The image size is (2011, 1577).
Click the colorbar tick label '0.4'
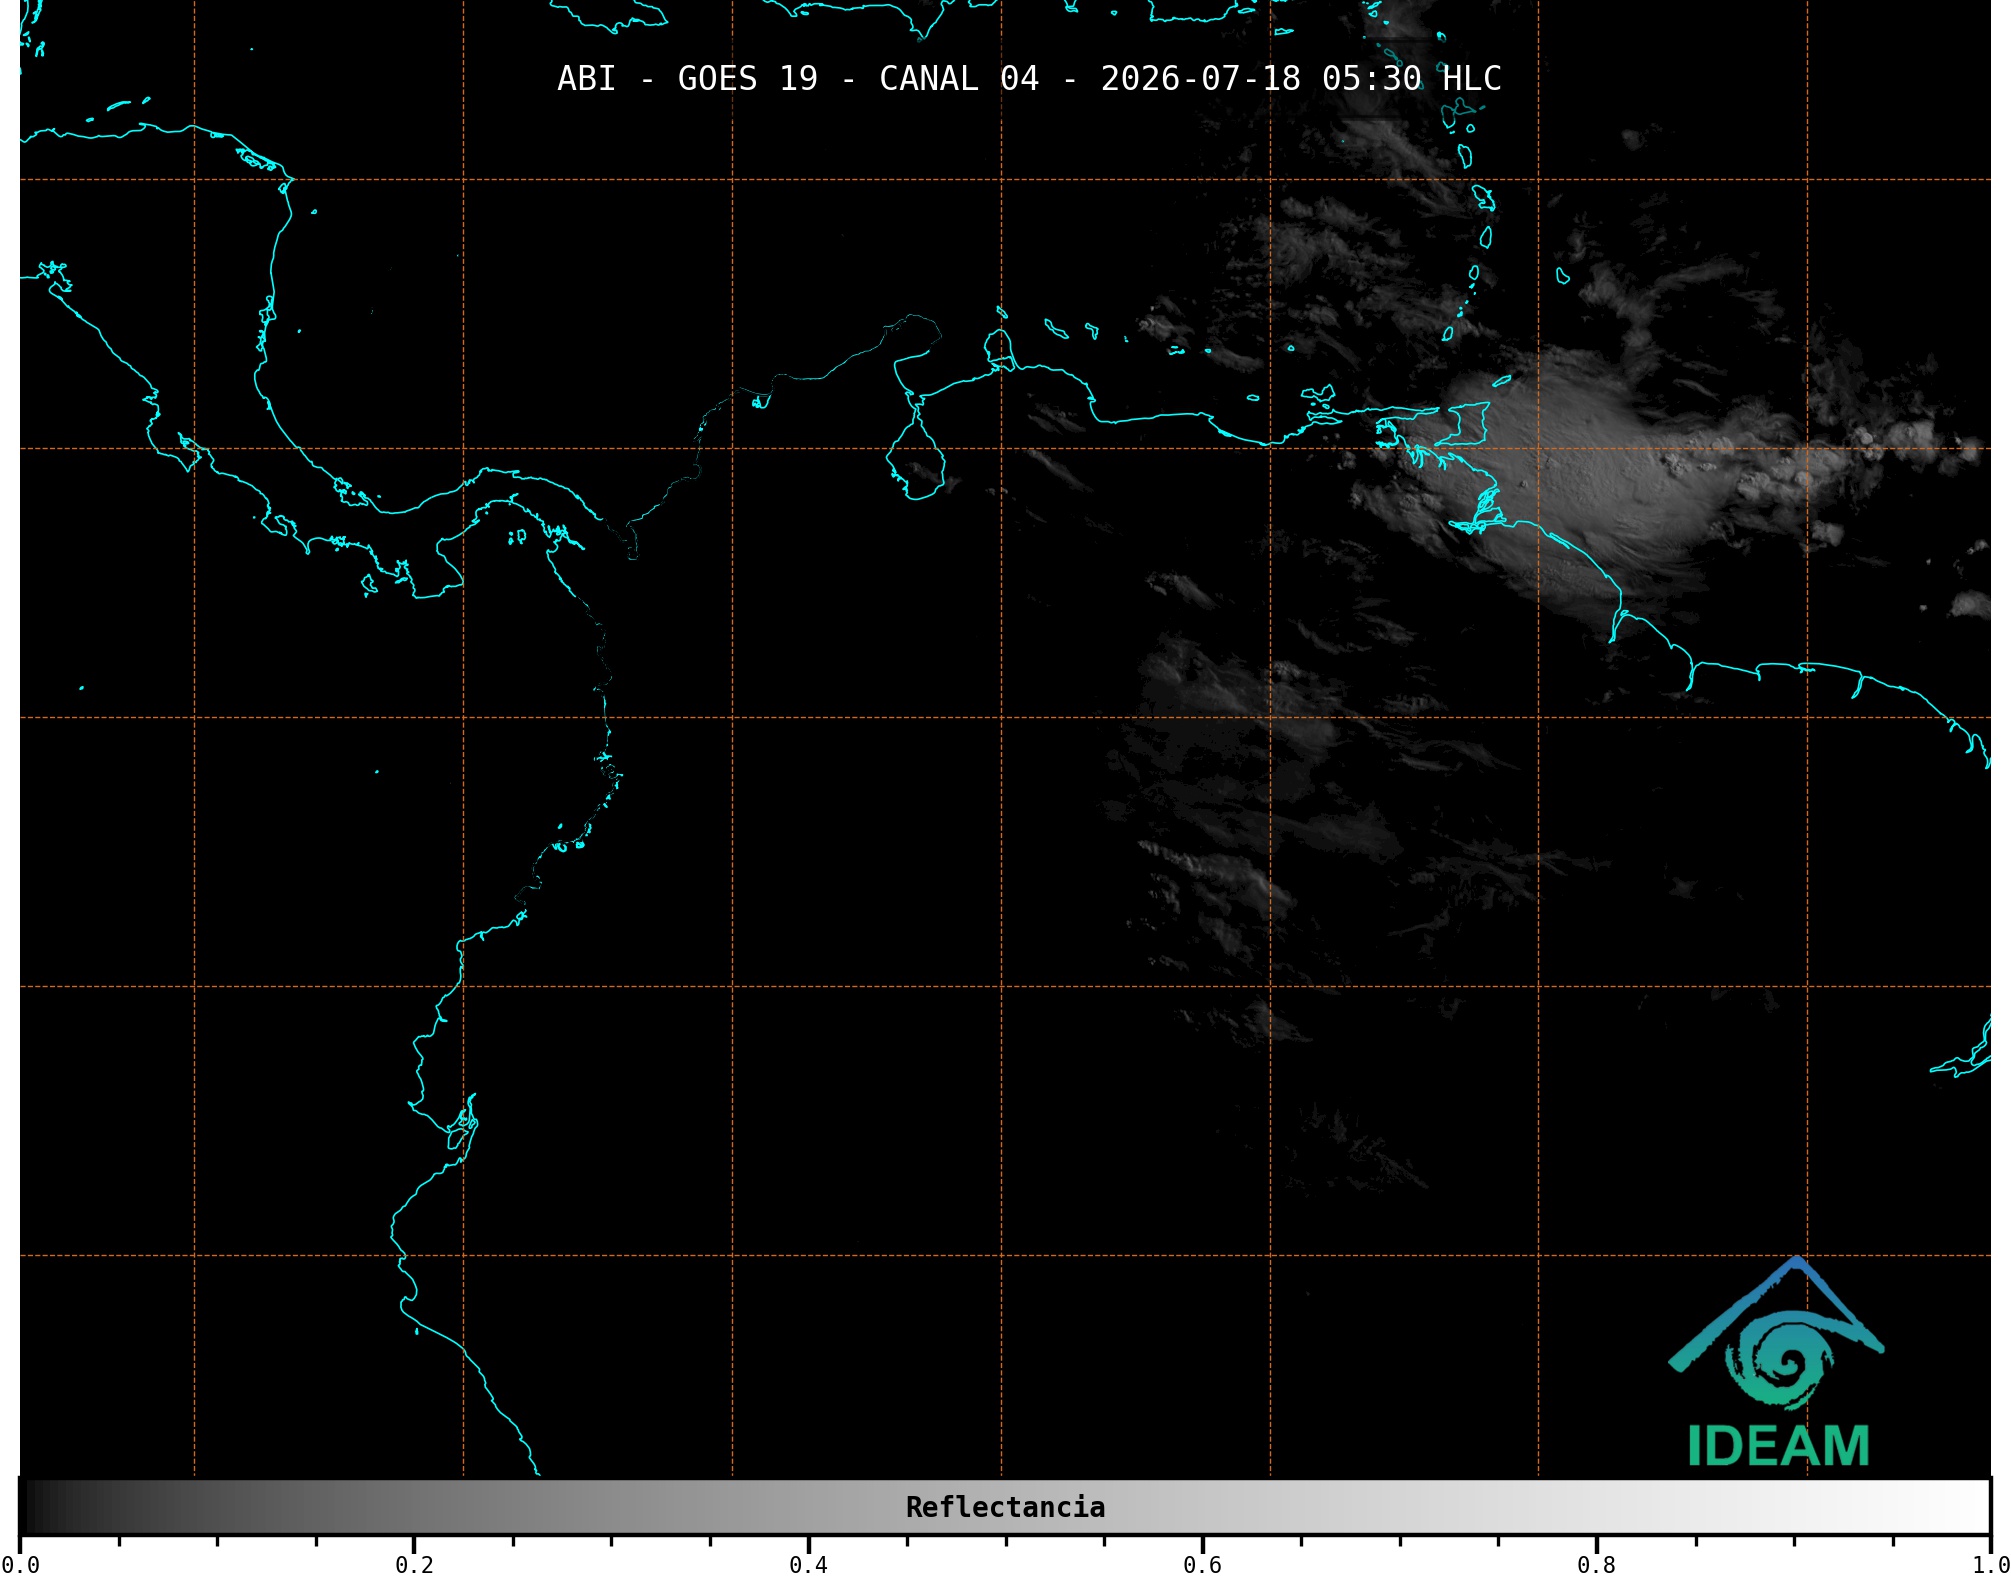click(x=808, y=1565)
